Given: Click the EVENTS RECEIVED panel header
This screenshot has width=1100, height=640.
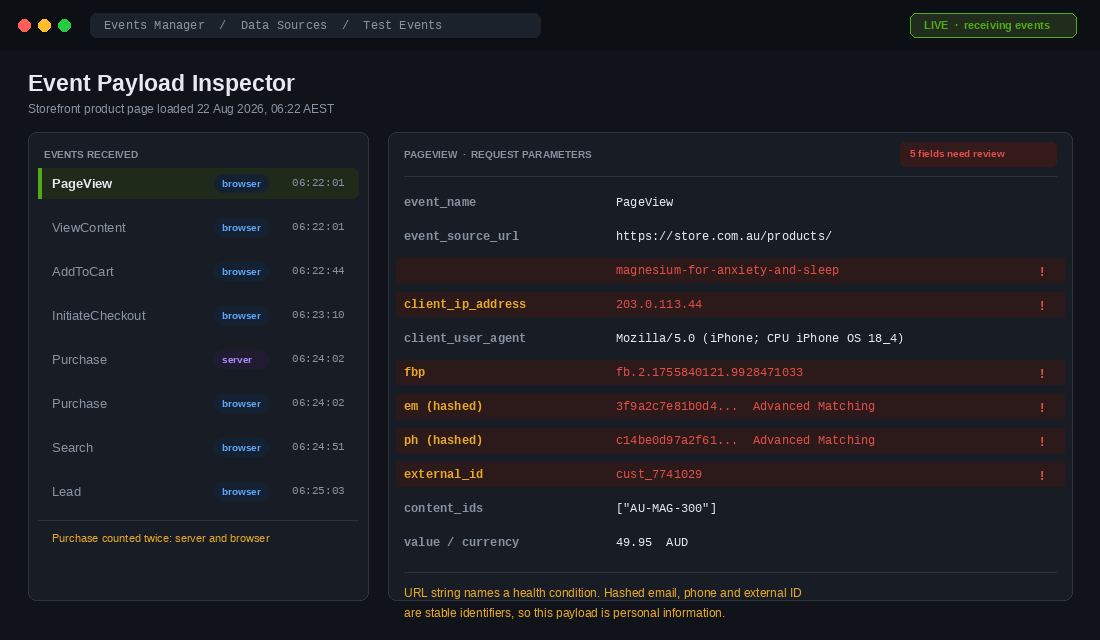Looking at the screenshot, I should (91, 154).
